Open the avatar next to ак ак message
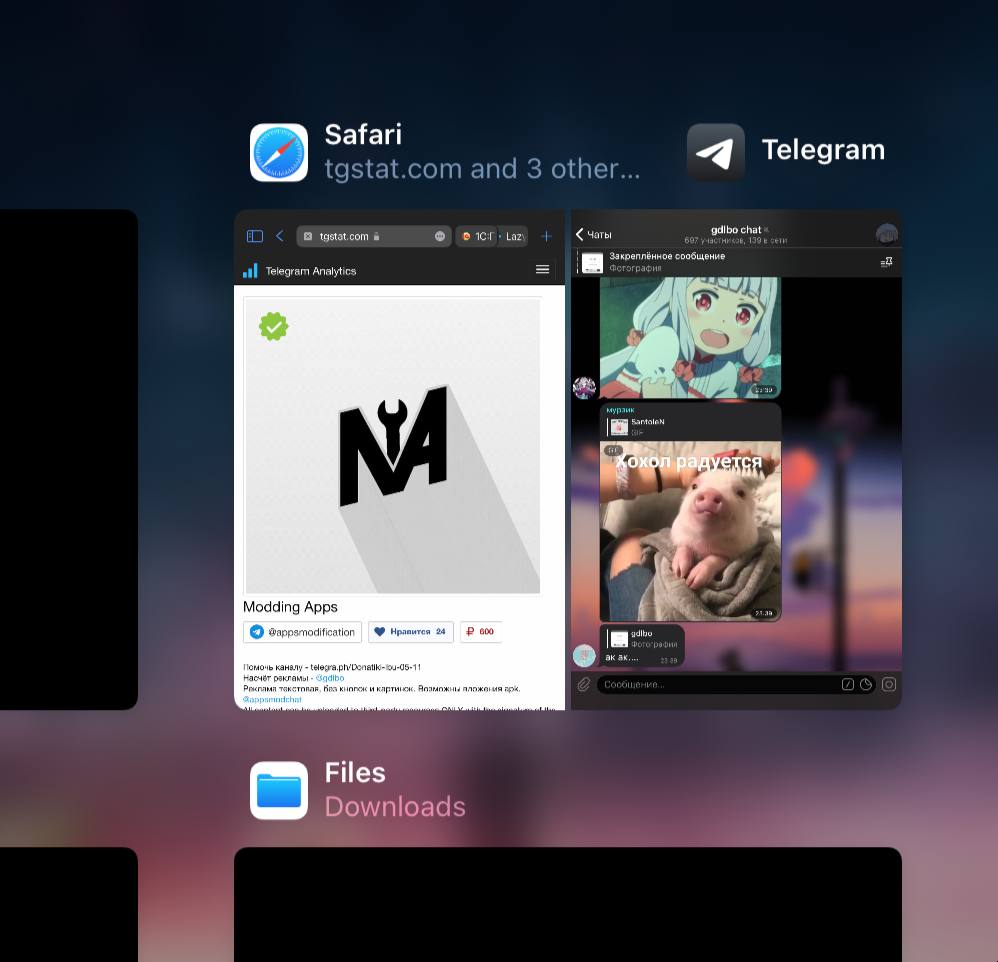The height and width of the screenshot is (962, 998). 584,656
